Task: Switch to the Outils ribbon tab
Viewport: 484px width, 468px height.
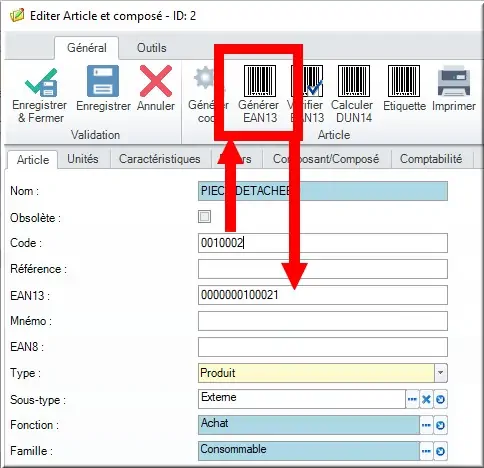Action: (x=152, y=48)
